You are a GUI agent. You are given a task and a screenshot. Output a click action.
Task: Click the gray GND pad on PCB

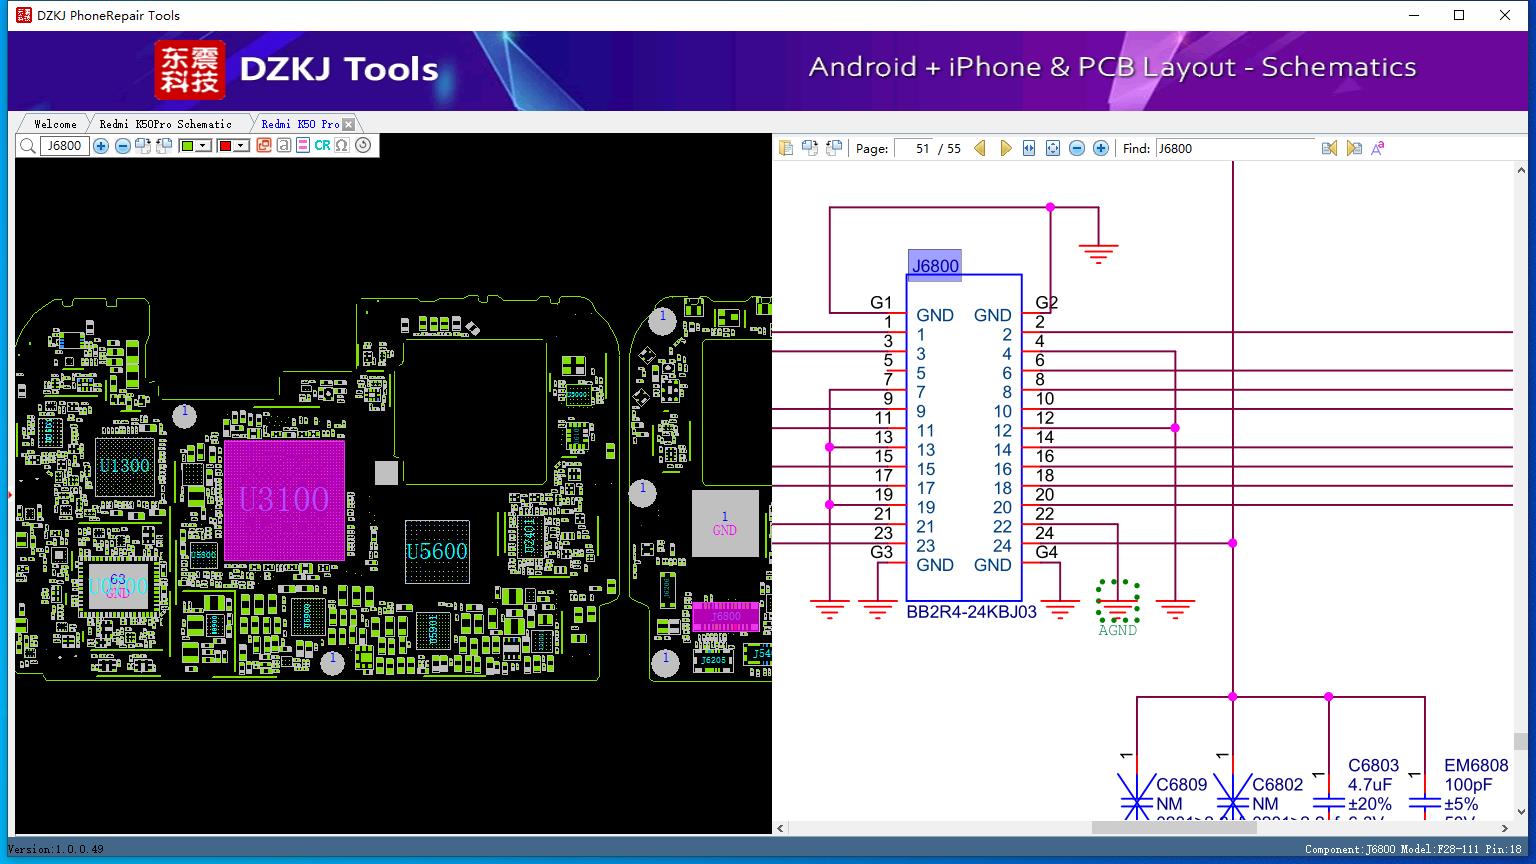click(x=725, y=523)
